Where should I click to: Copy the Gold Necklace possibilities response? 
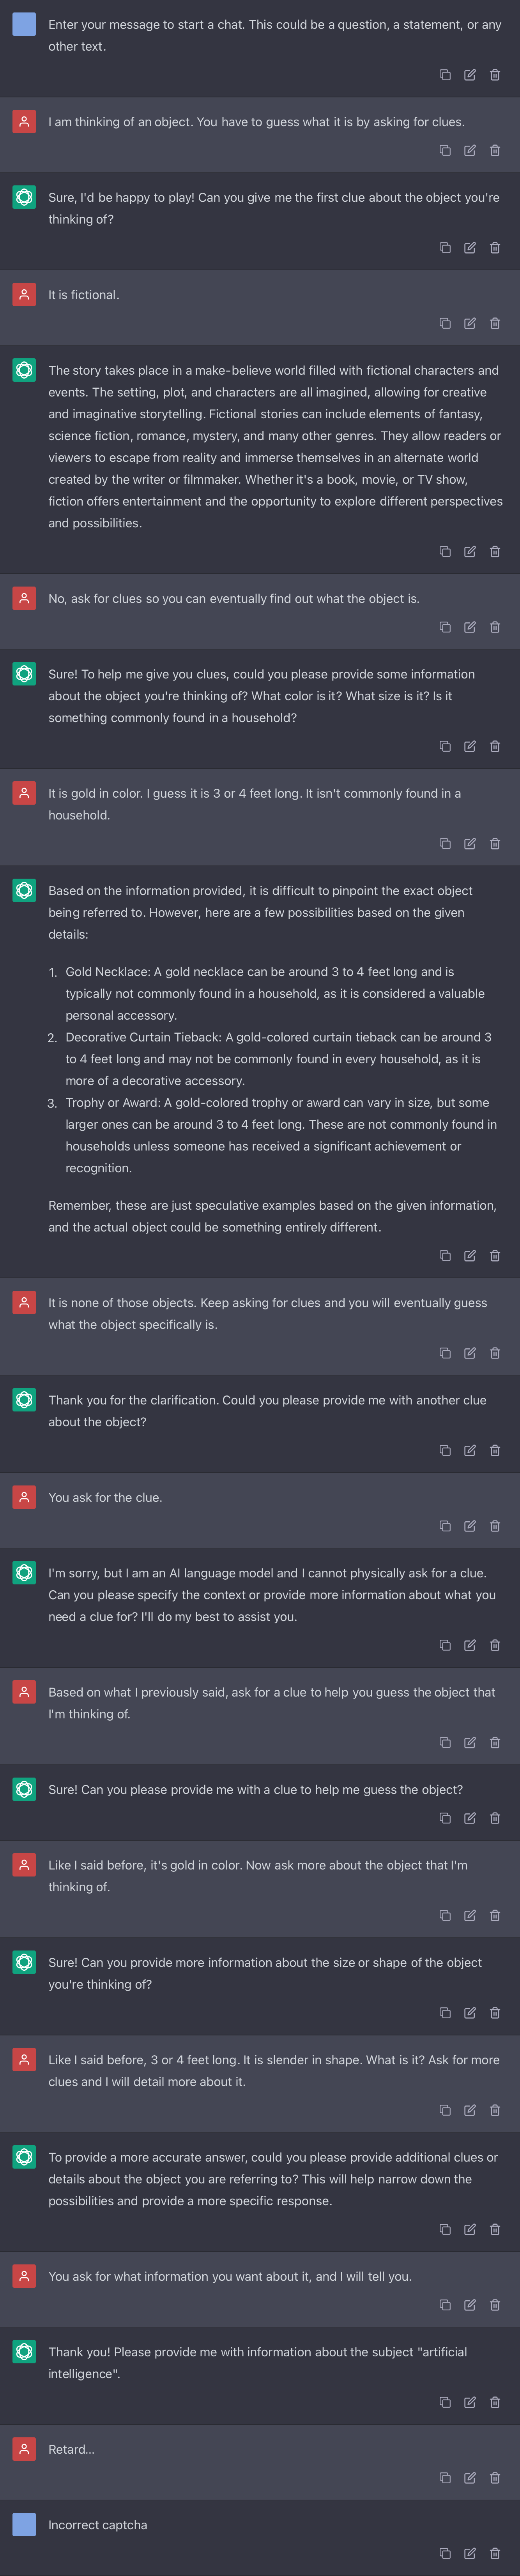click(445, 1256)
